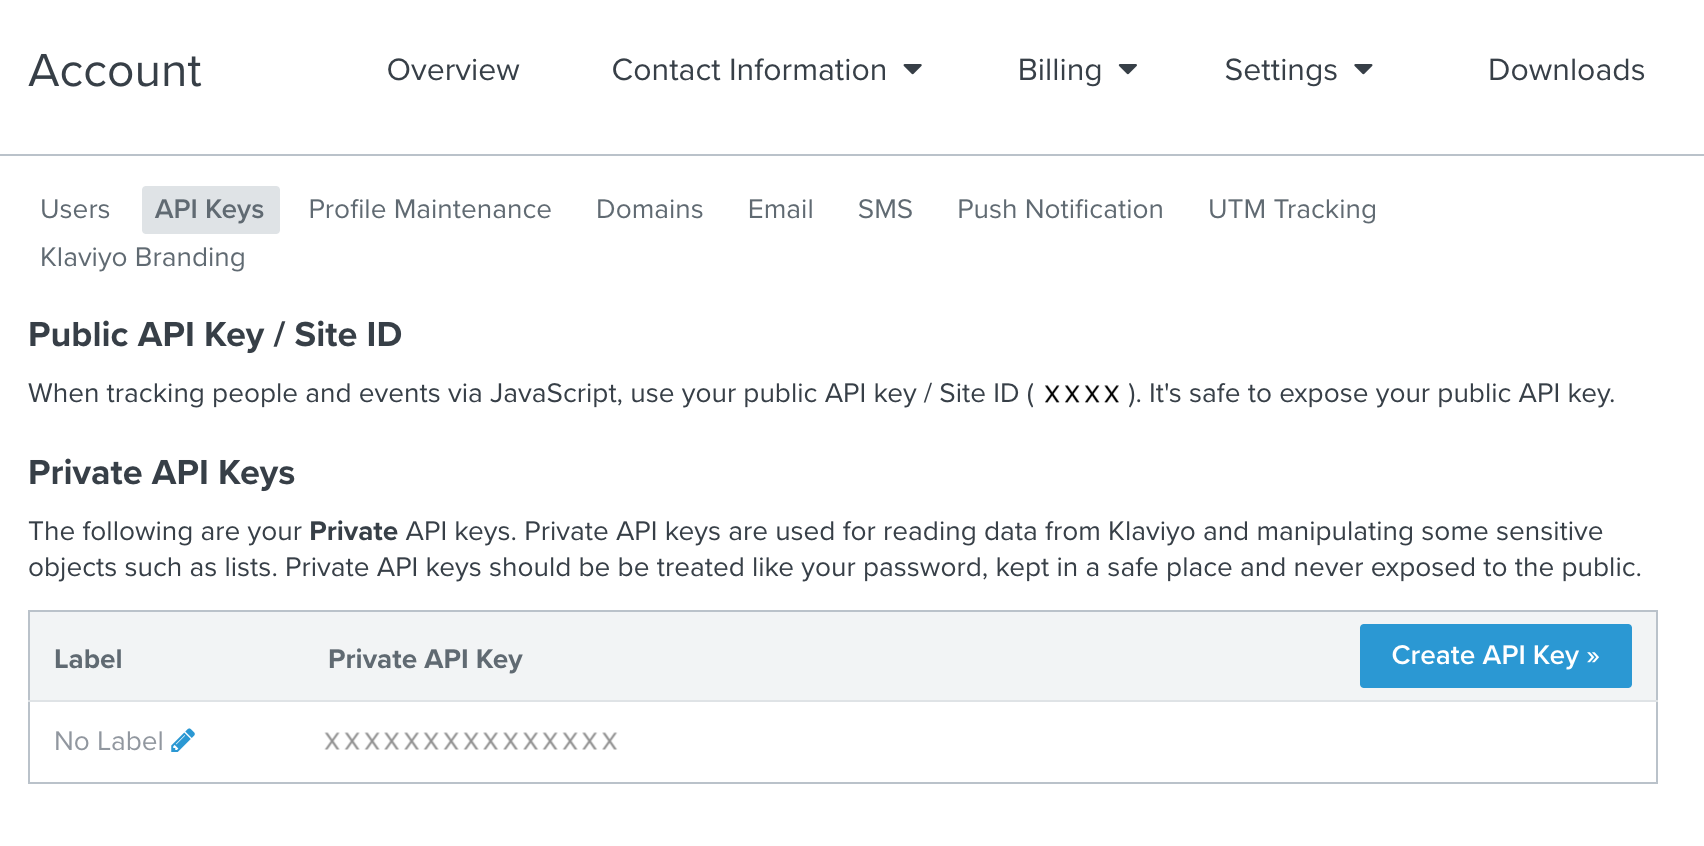
Task: Click the pencil edit label icon
Action: 183,741
